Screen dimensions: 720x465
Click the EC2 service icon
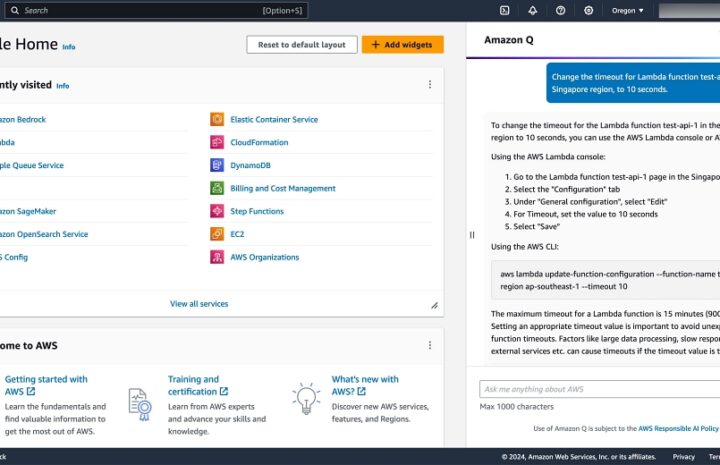[217, 234]
